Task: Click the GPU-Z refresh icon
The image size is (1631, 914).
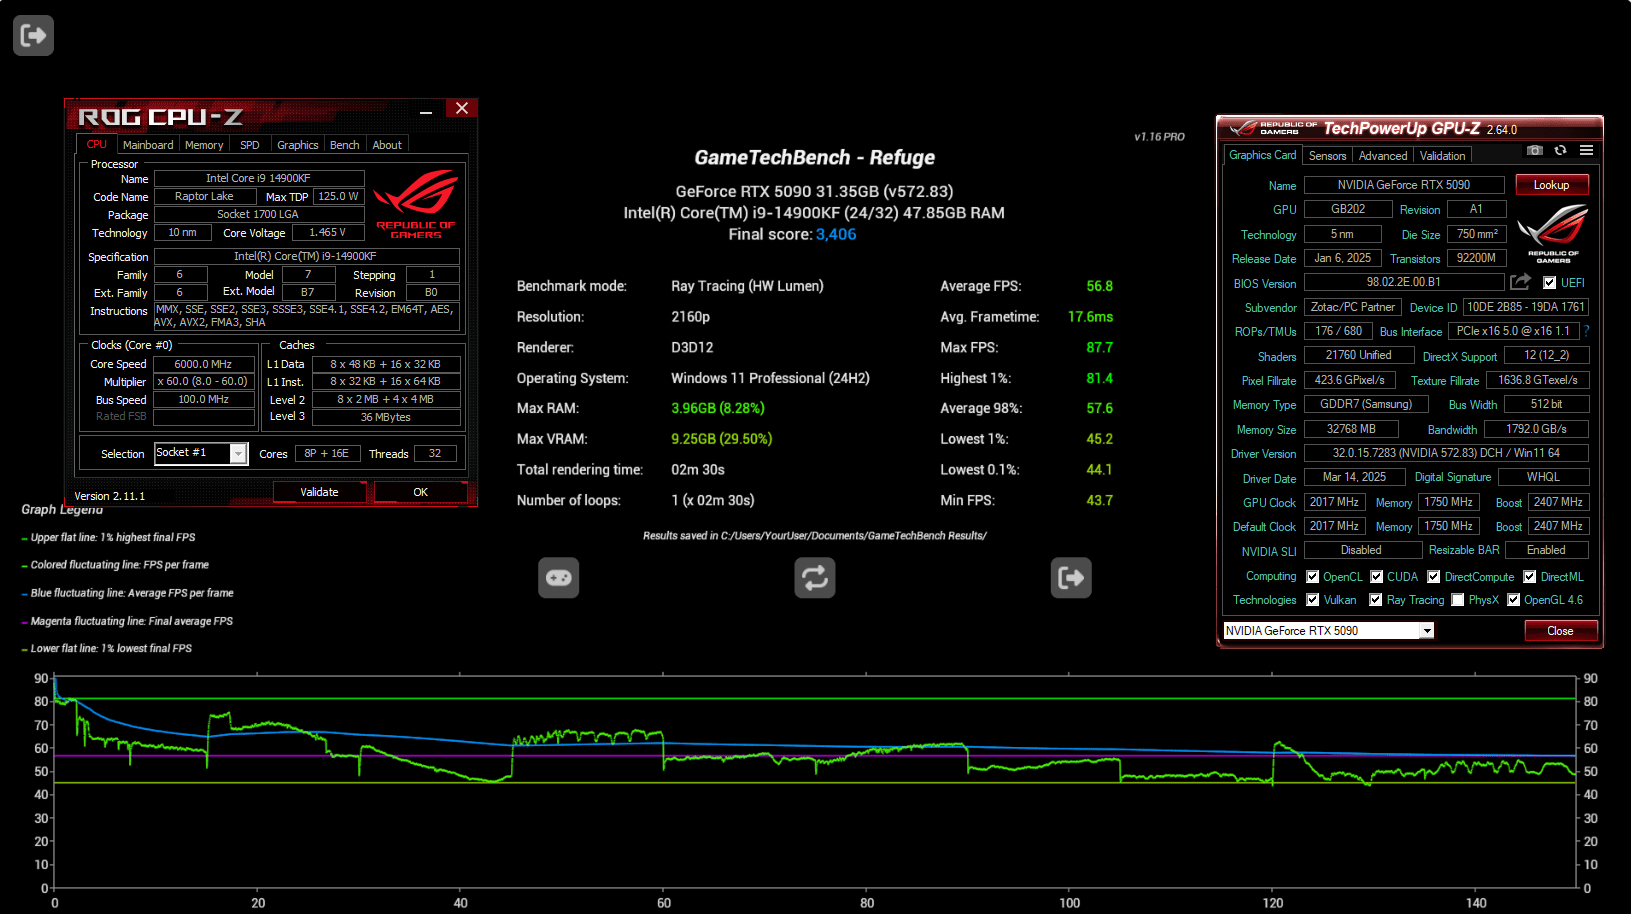Action: 1560,150
